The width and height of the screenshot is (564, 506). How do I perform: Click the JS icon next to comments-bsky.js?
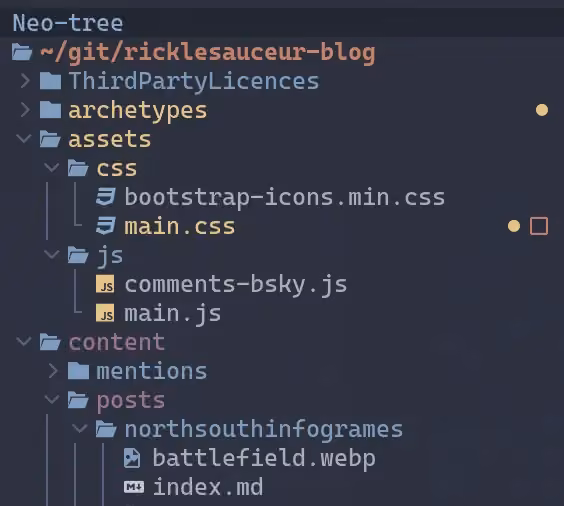click(105, 284)
